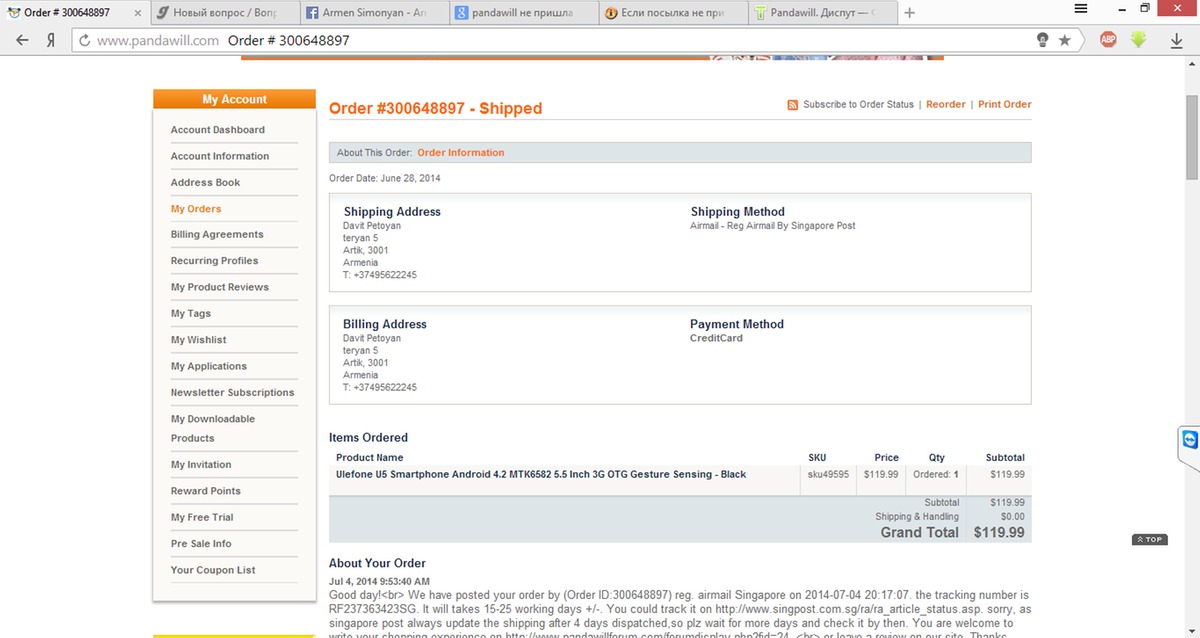Switch to the pandawill не пришла tab
Image resolution: width=1200 pixels, height=638 pixels.
pyautogui.click(x=522, y=13)
